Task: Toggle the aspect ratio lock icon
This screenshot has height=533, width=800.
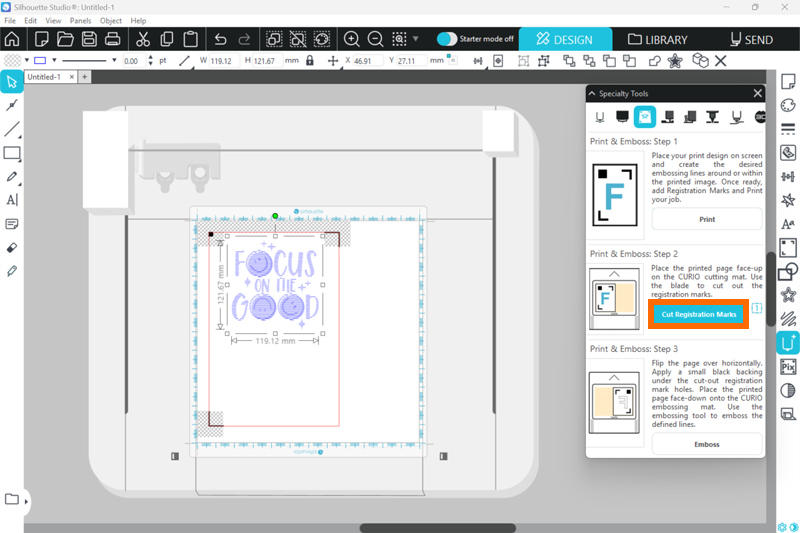Action: 309,61
